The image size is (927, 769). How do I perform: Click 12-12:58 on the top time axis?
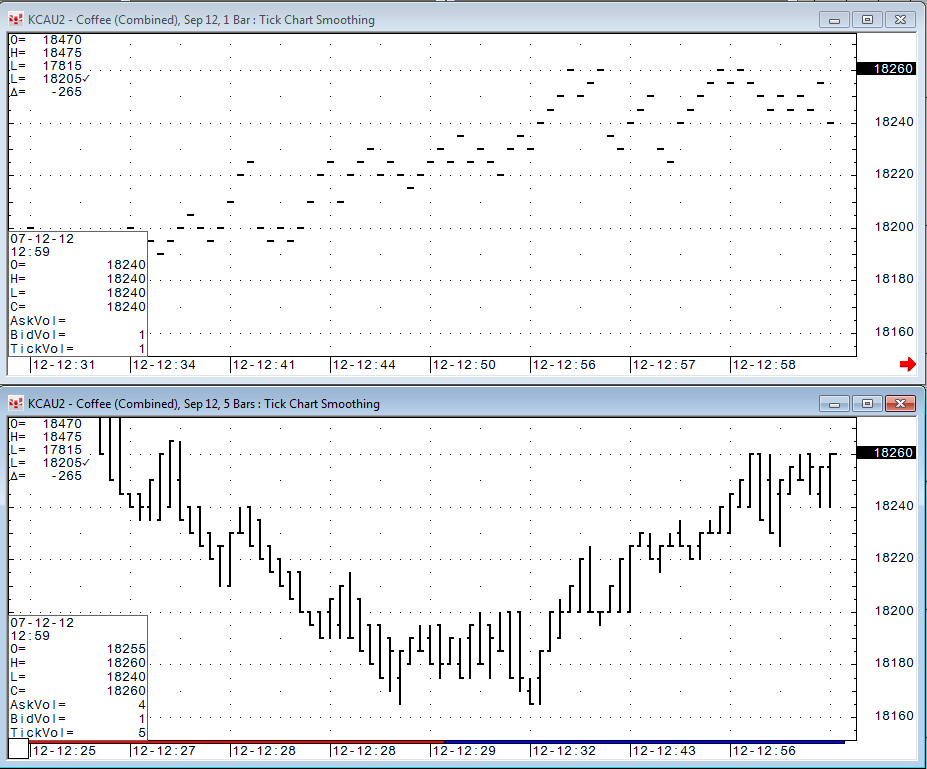[x=764, y=365]
